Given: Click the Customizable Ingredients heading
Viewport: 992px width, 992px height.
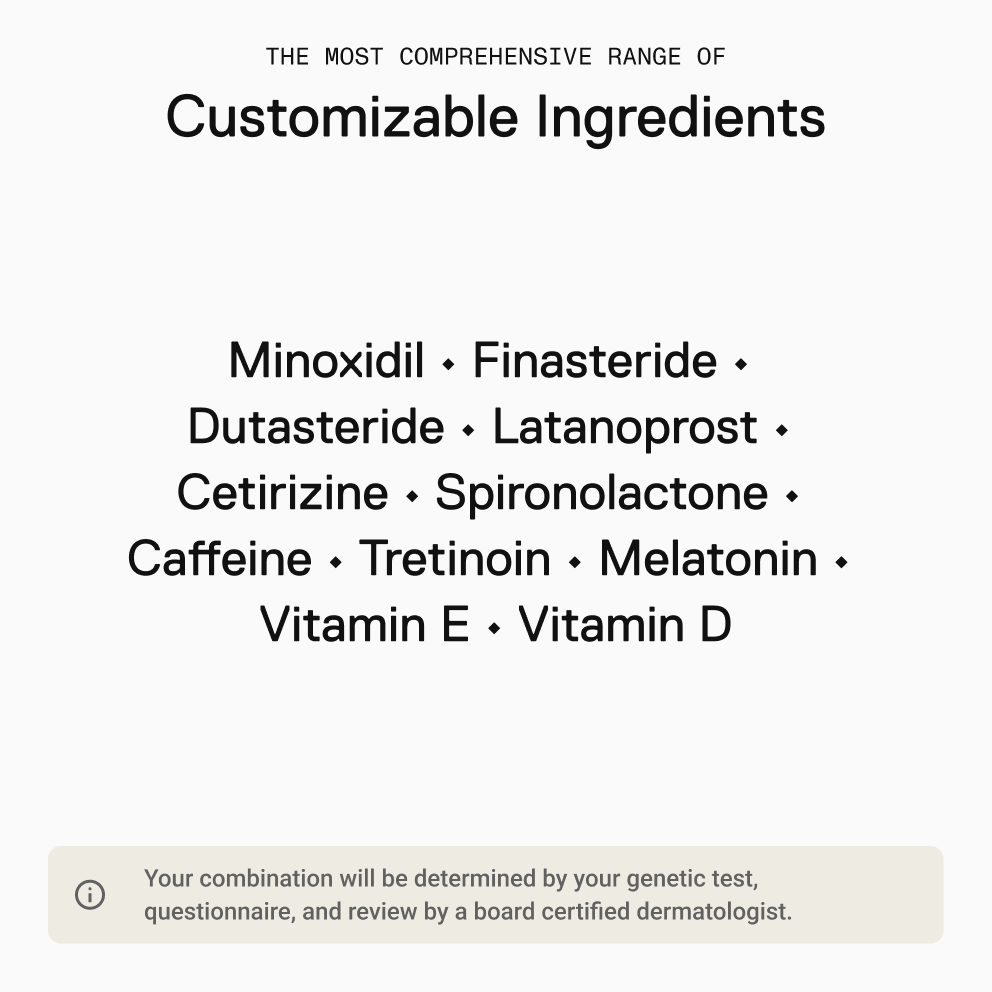Looking at the screenshot, I should [495, 118].
